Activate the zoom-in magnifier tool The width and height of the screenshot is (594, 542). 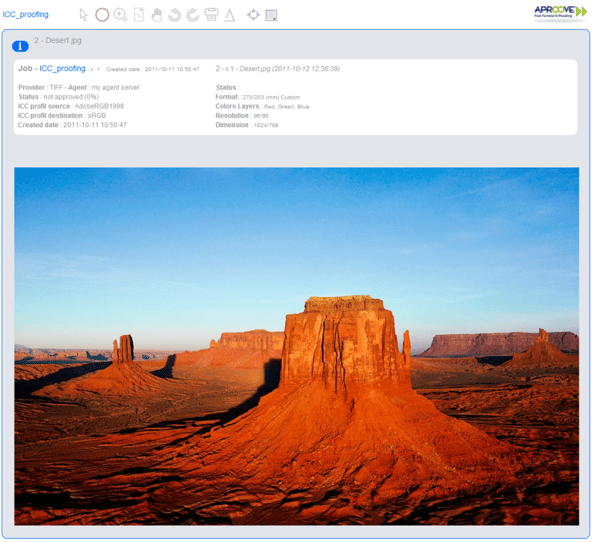(x=120, y=15)
